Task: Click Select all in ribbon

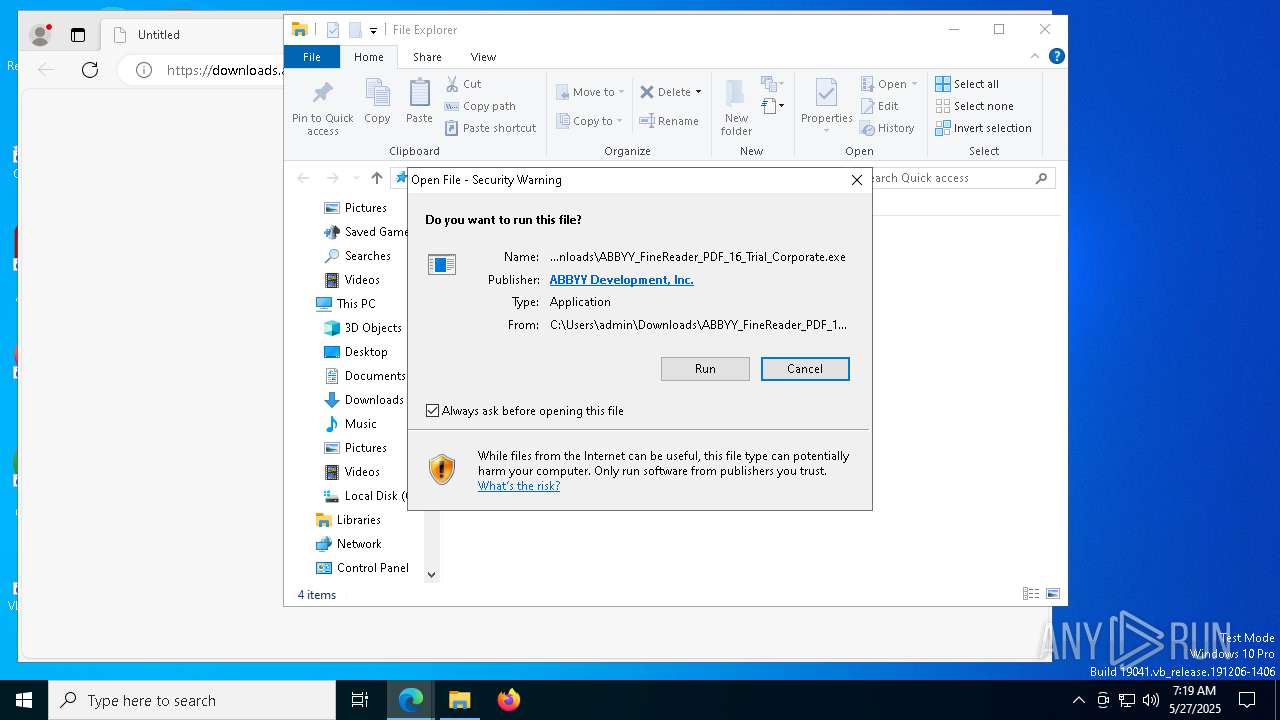Action: point(967,84)
